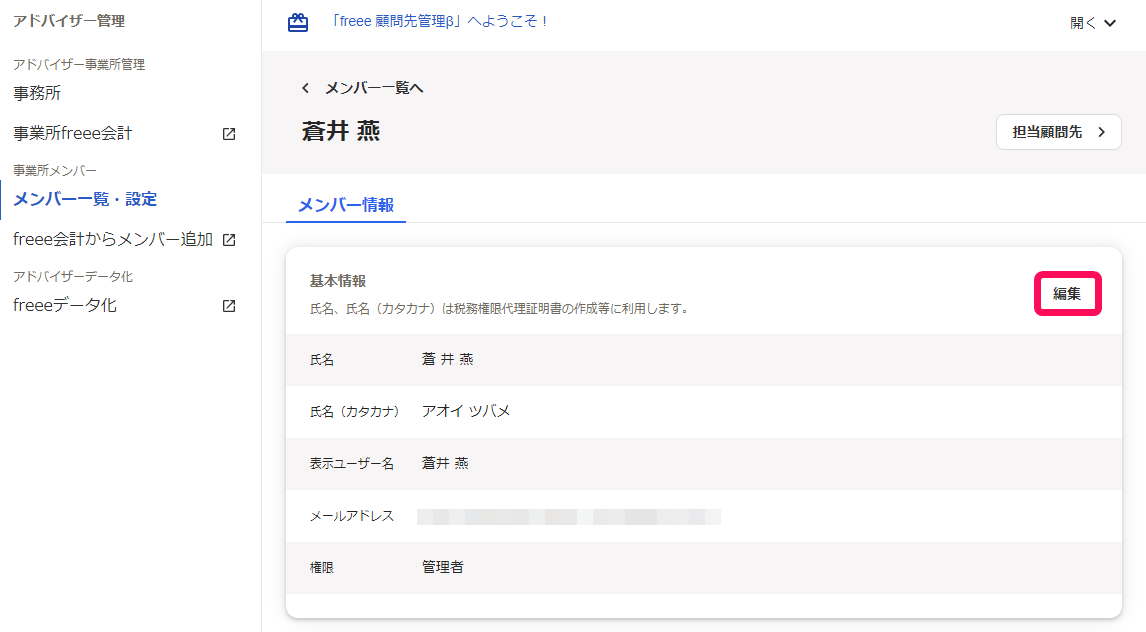Select the 氏名 value 蒼 井 燕
Screen dimensions: 1146x632
pos(447,359)
